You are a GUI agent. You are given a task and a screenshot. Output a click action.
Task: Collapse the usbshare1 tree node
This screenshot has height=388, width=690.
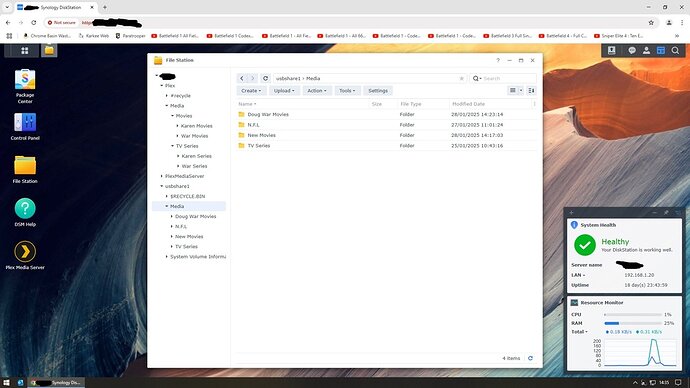[x=161, y=186]
